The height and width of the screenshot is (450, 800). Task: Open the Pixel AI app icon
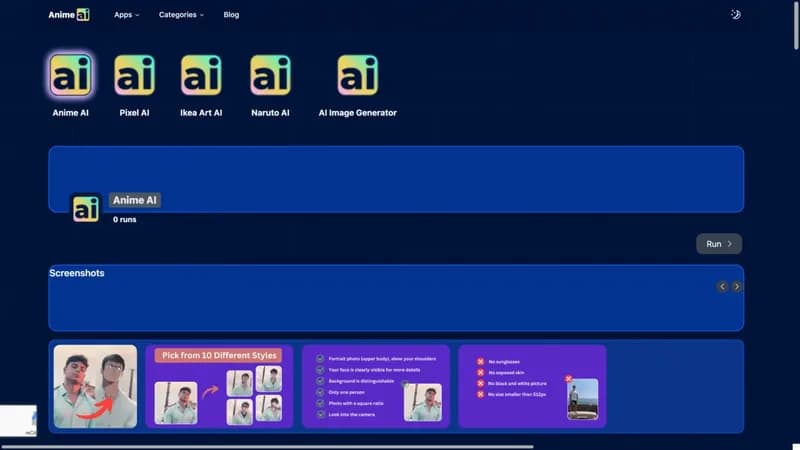[134, 76]
